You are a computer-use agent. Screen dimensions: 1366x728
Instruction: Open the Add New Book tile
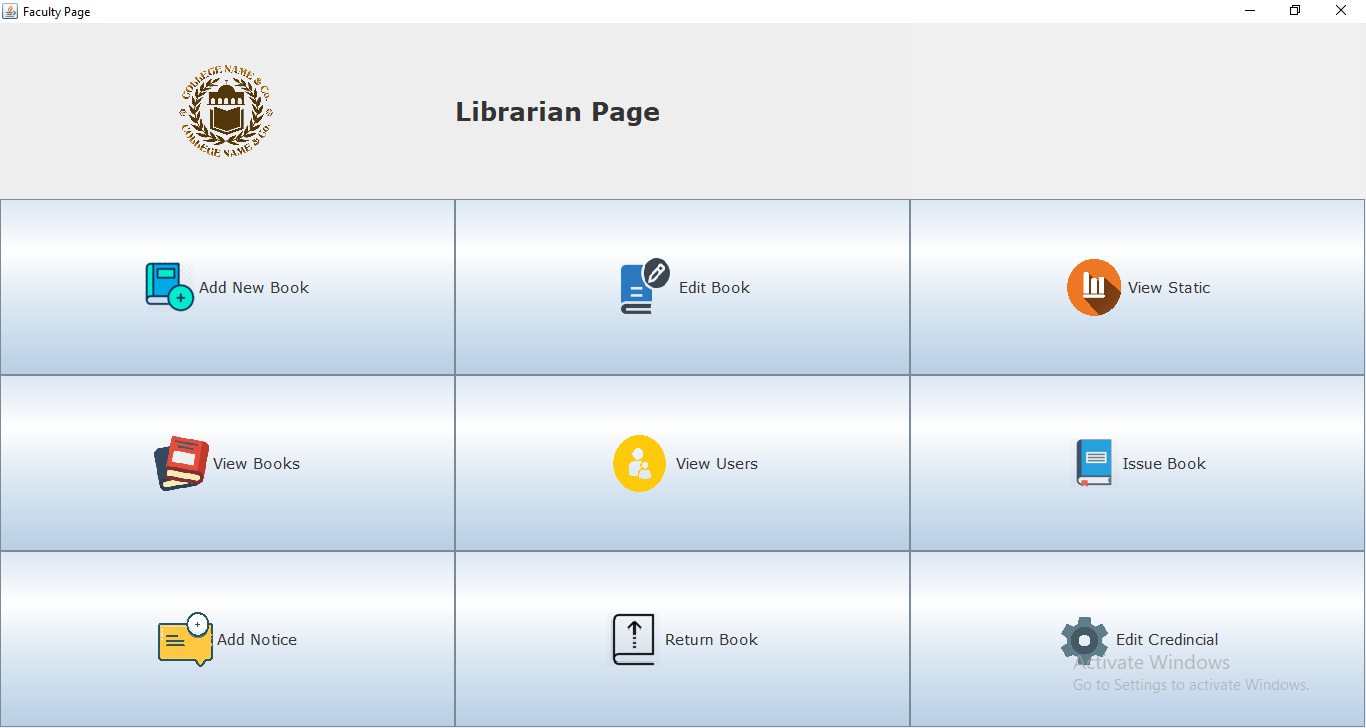(227, 287)
